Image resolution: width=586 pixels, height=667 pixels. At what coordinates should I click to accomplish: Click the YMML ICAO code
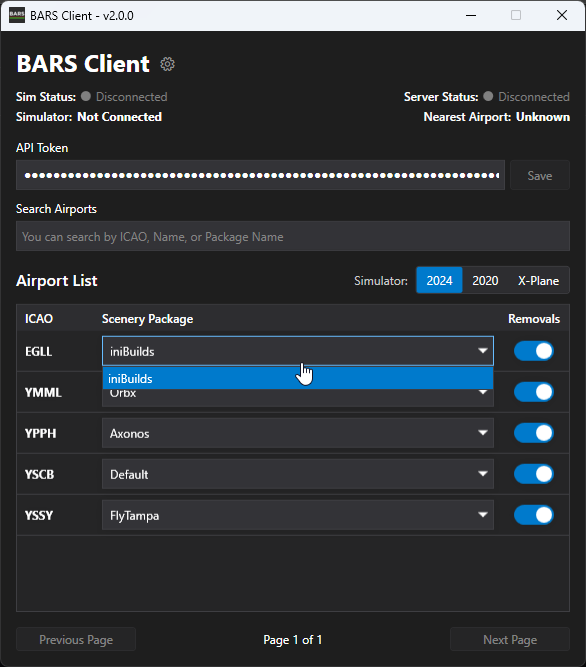43,392
